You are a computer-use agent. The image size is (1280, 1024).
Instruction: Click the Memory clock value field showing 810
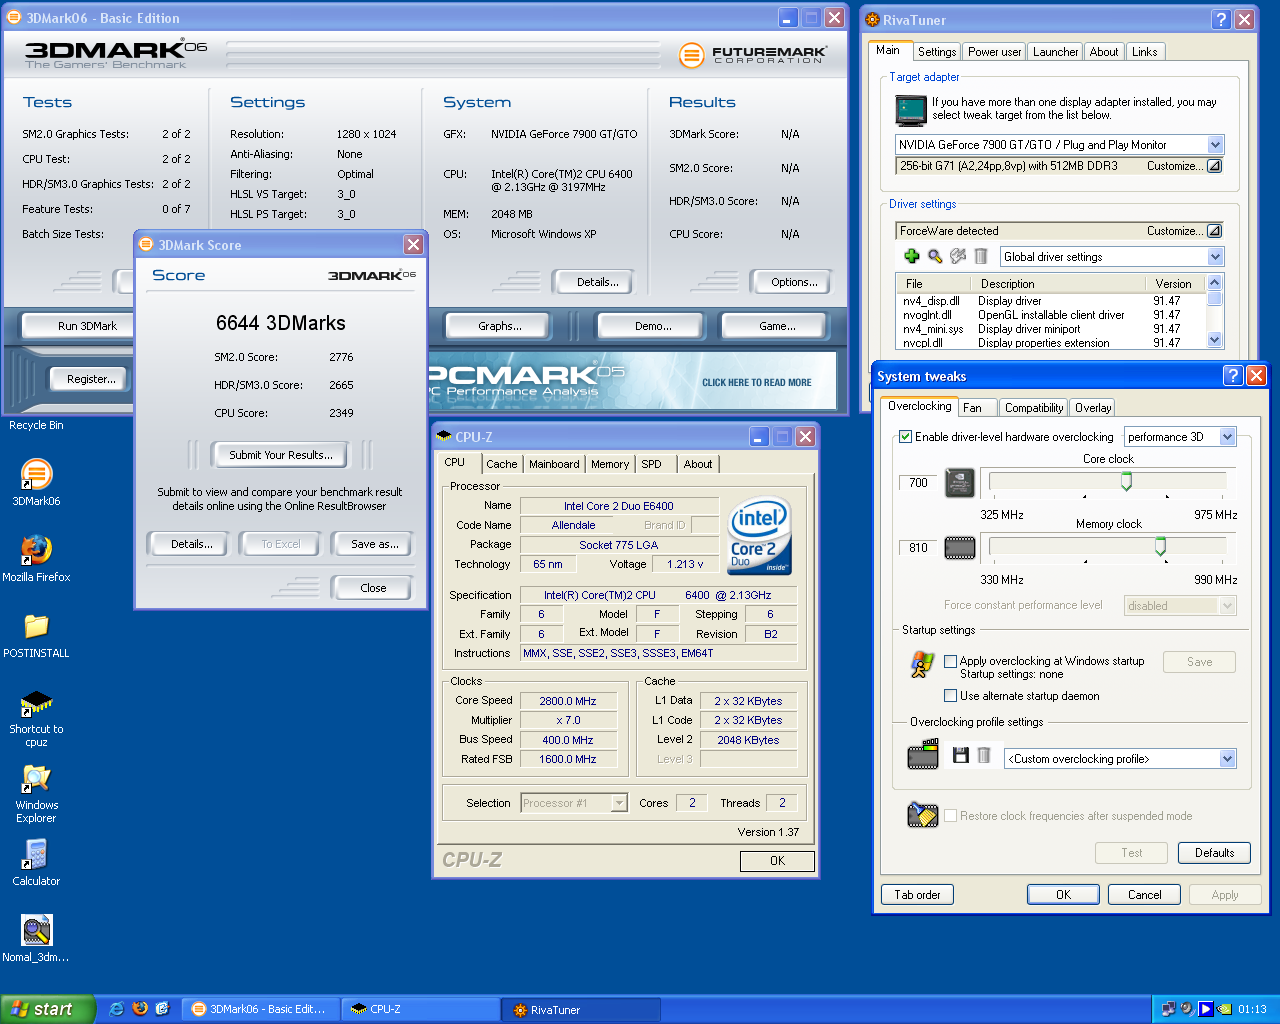click(919, 548)
